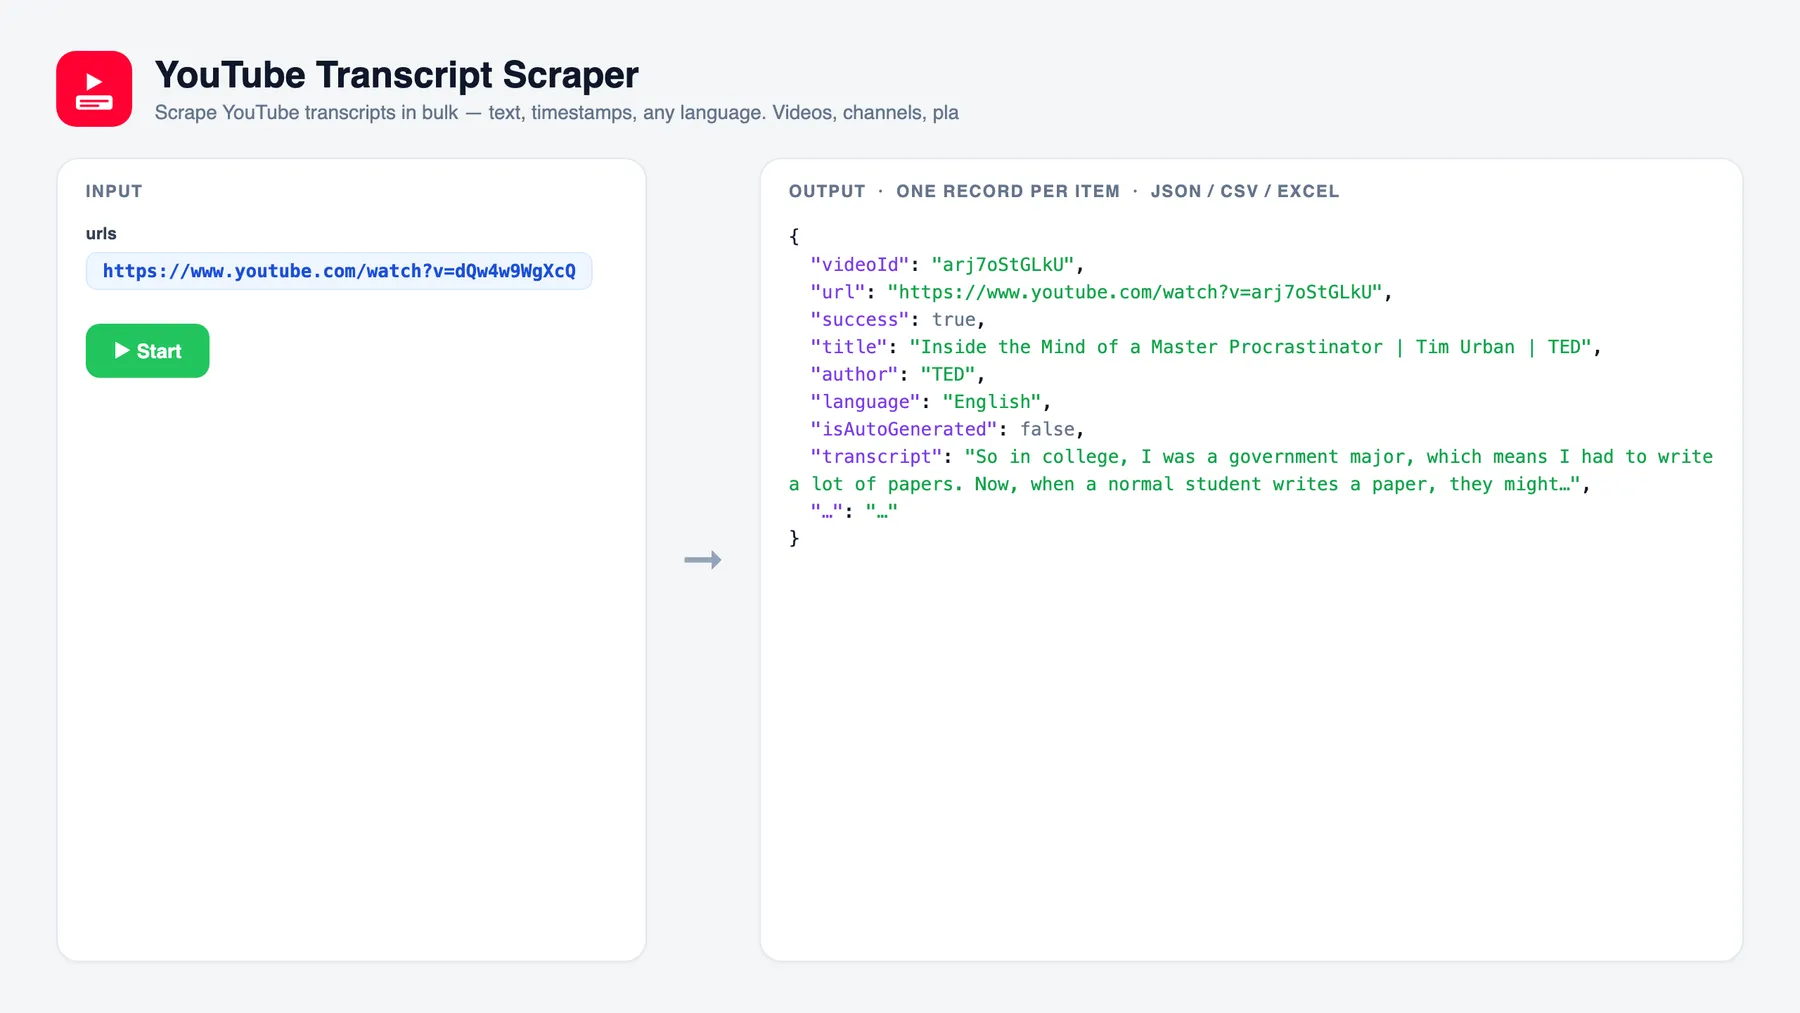Click the "url" line with arj7oStGLkU link
This screenshot has width=1800, height=1013.
(1101, 292)
